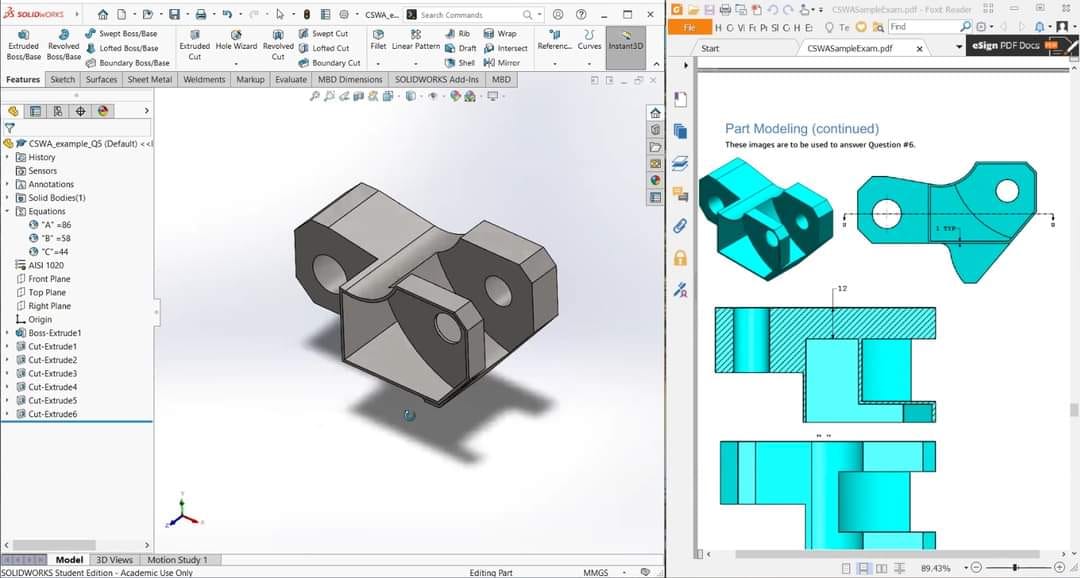Toggle the Instant3D button
Image resolution: width=1080 pixels, height=578 pixels.
(x=625, y=41)
